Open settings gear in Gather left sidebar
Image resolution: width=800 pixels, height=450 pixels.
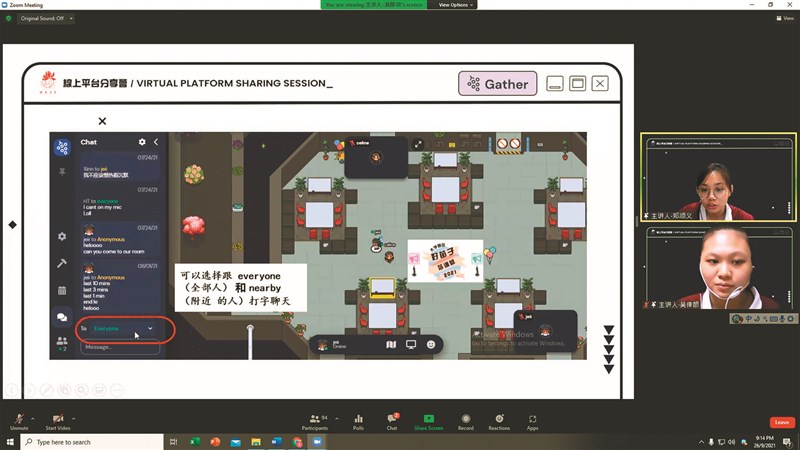pos(62,236)
